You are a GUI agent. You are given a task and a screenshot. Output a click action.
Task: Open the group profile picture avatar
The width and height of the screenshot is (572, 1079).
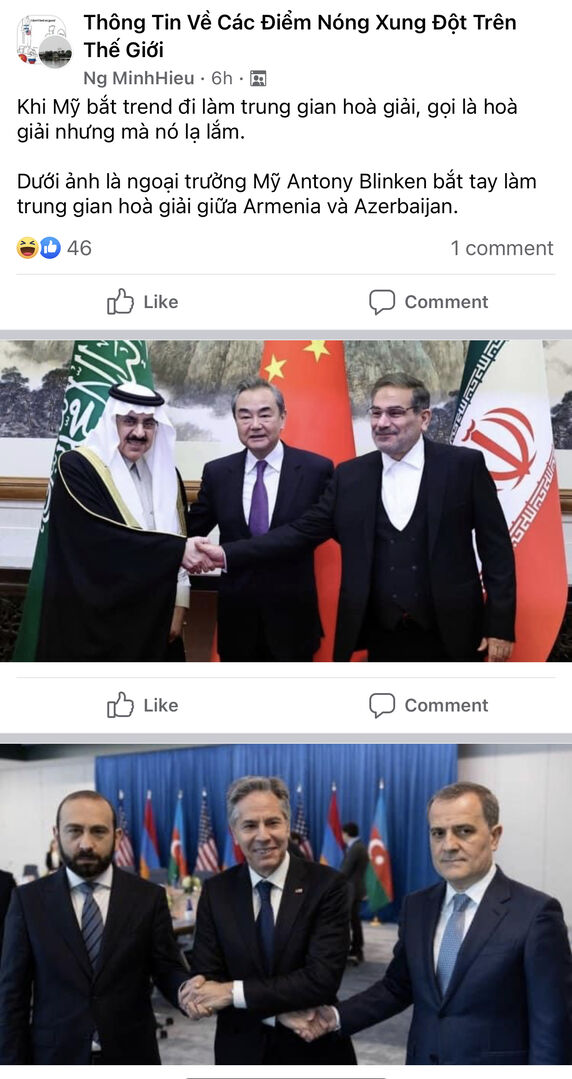44,41
